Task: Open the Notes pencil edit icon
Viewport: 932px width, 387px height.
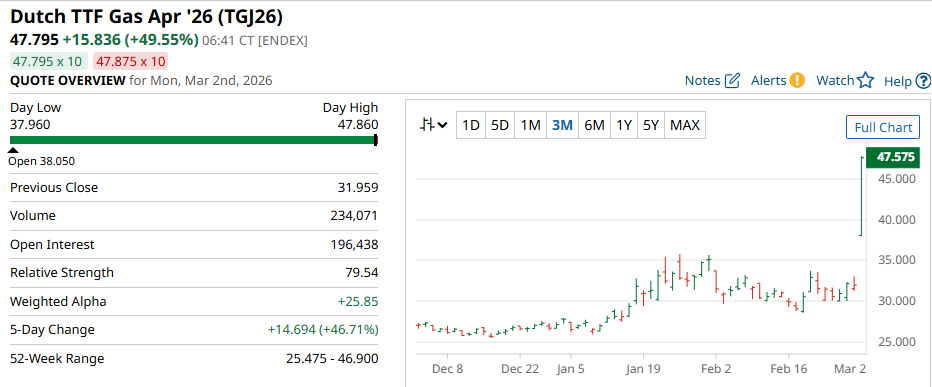Action: click(x=733, y=80)
